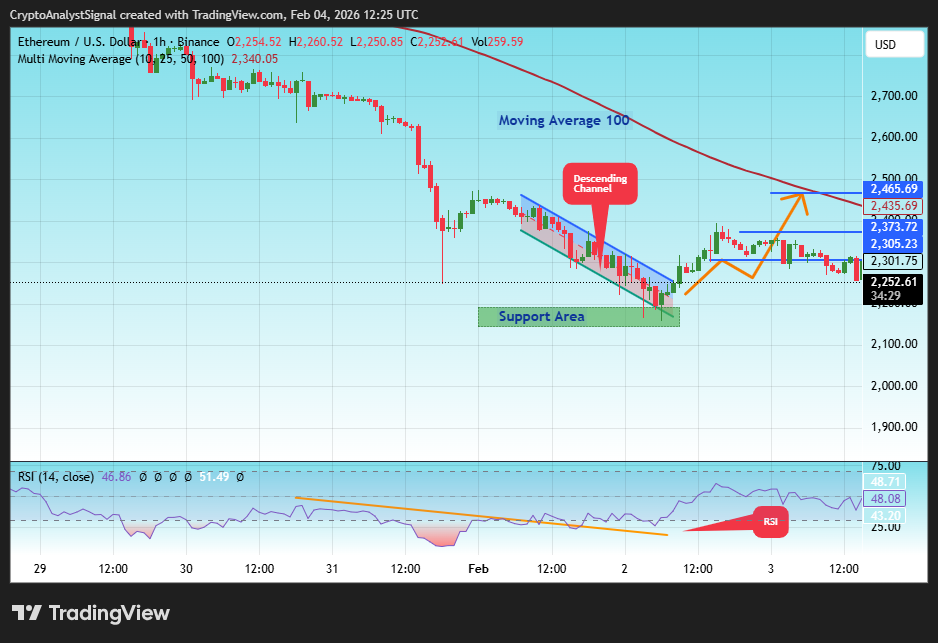
Task: Click the 2,700.00 price axis tick
Action: click(x=894, y=96)
